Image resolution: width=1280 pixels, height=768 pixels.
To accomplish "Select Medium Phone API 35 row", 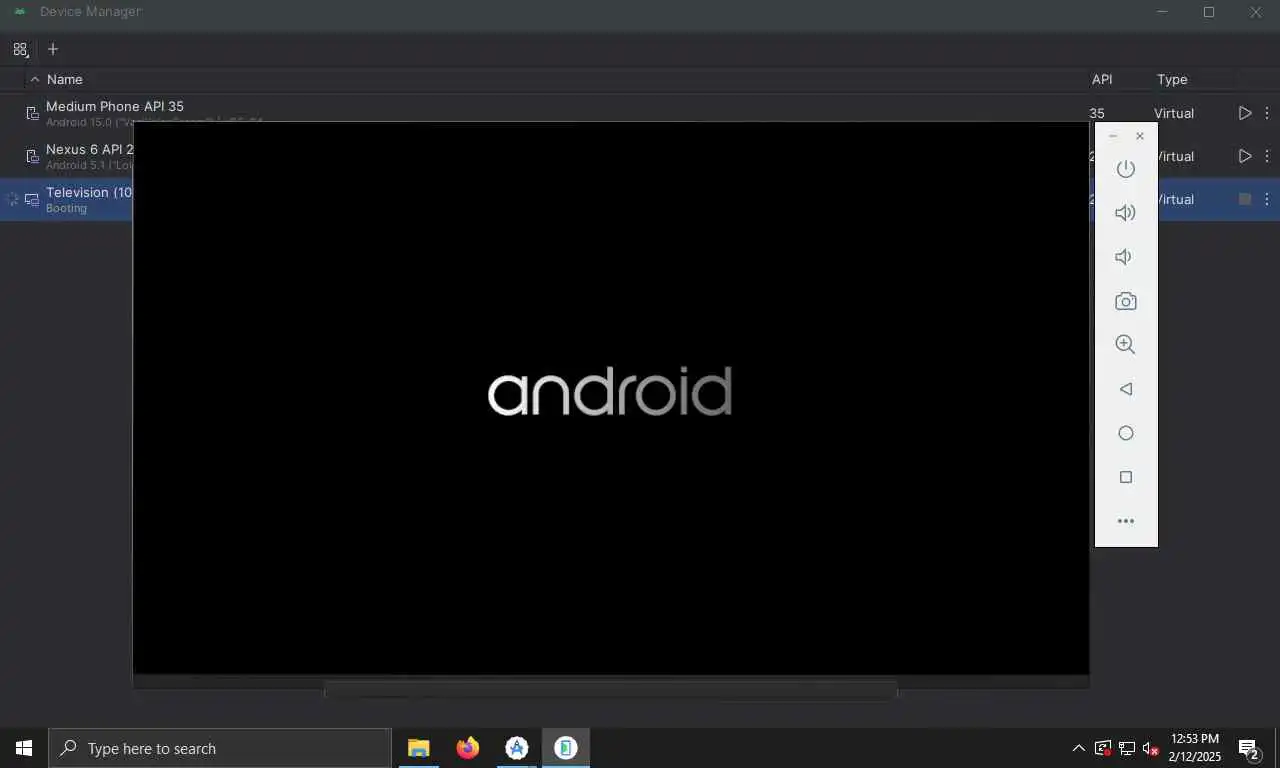I will (x=640, y=113).
